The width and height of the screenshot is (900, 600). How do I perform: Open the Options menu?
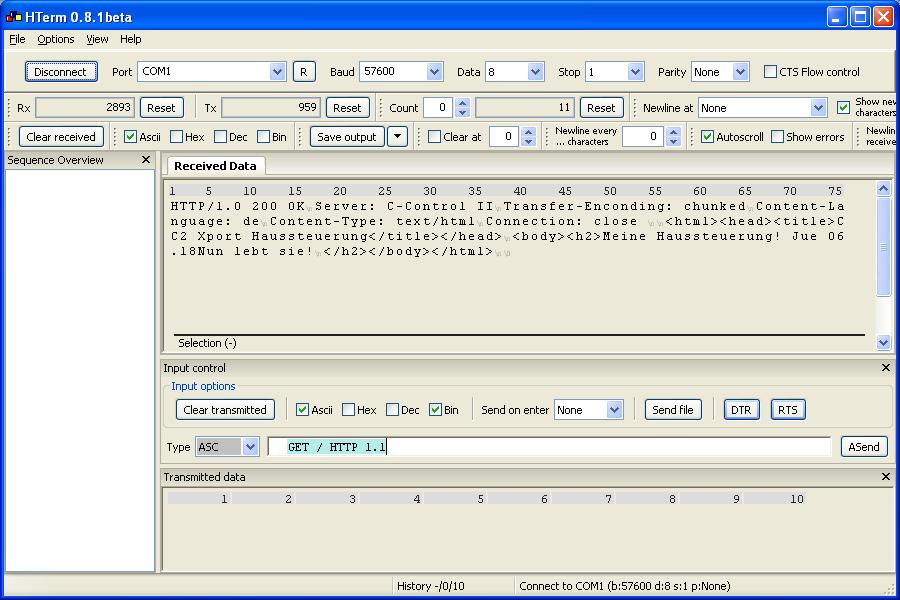(x=56, y=39)
